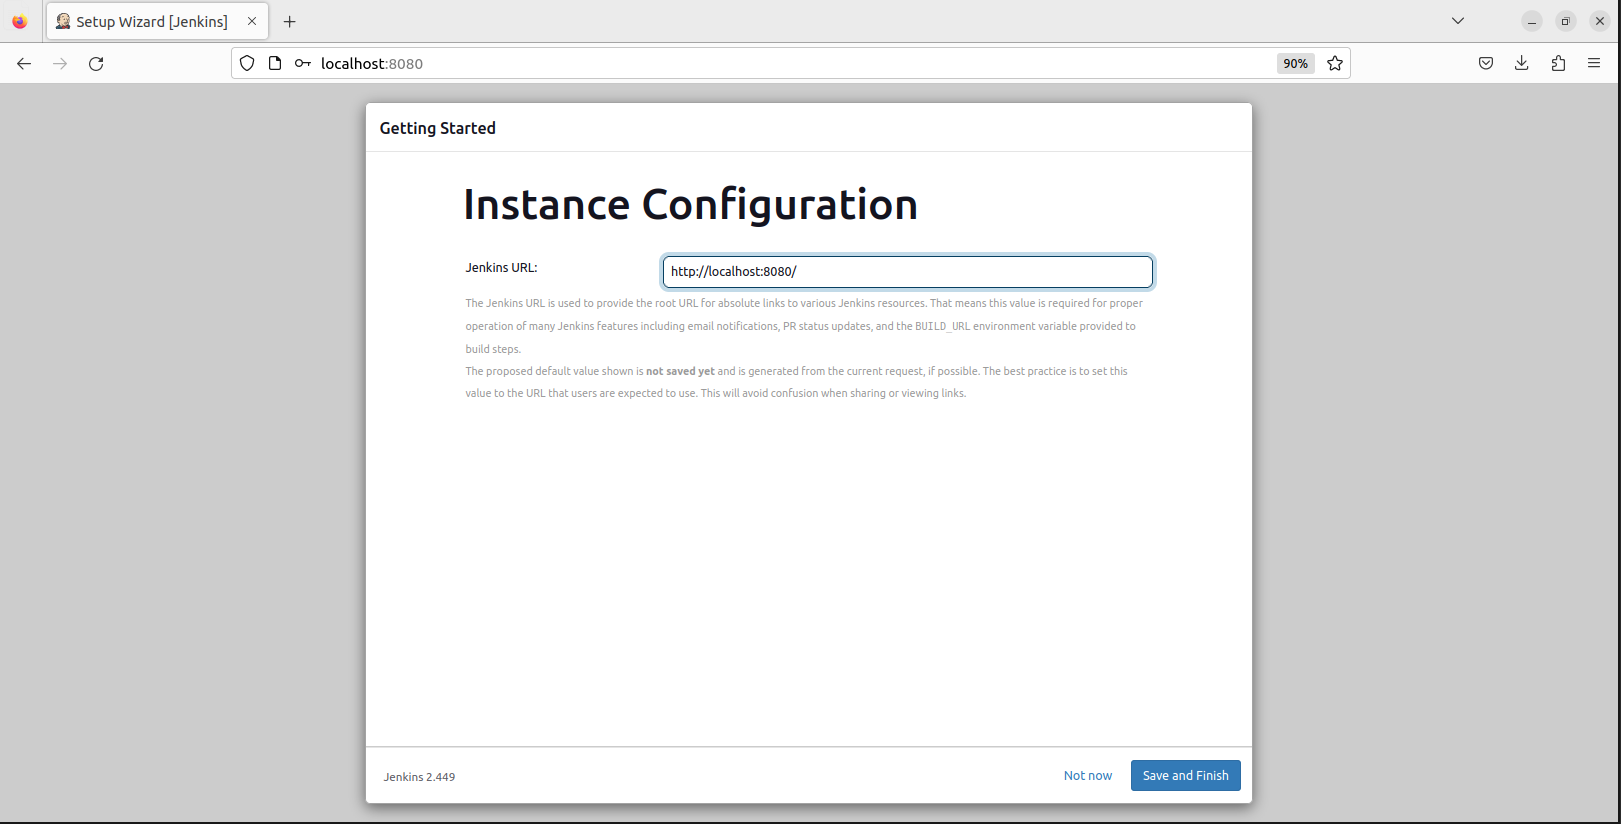
Task: Click the Firefox View icon
Action: coord(20,21)
